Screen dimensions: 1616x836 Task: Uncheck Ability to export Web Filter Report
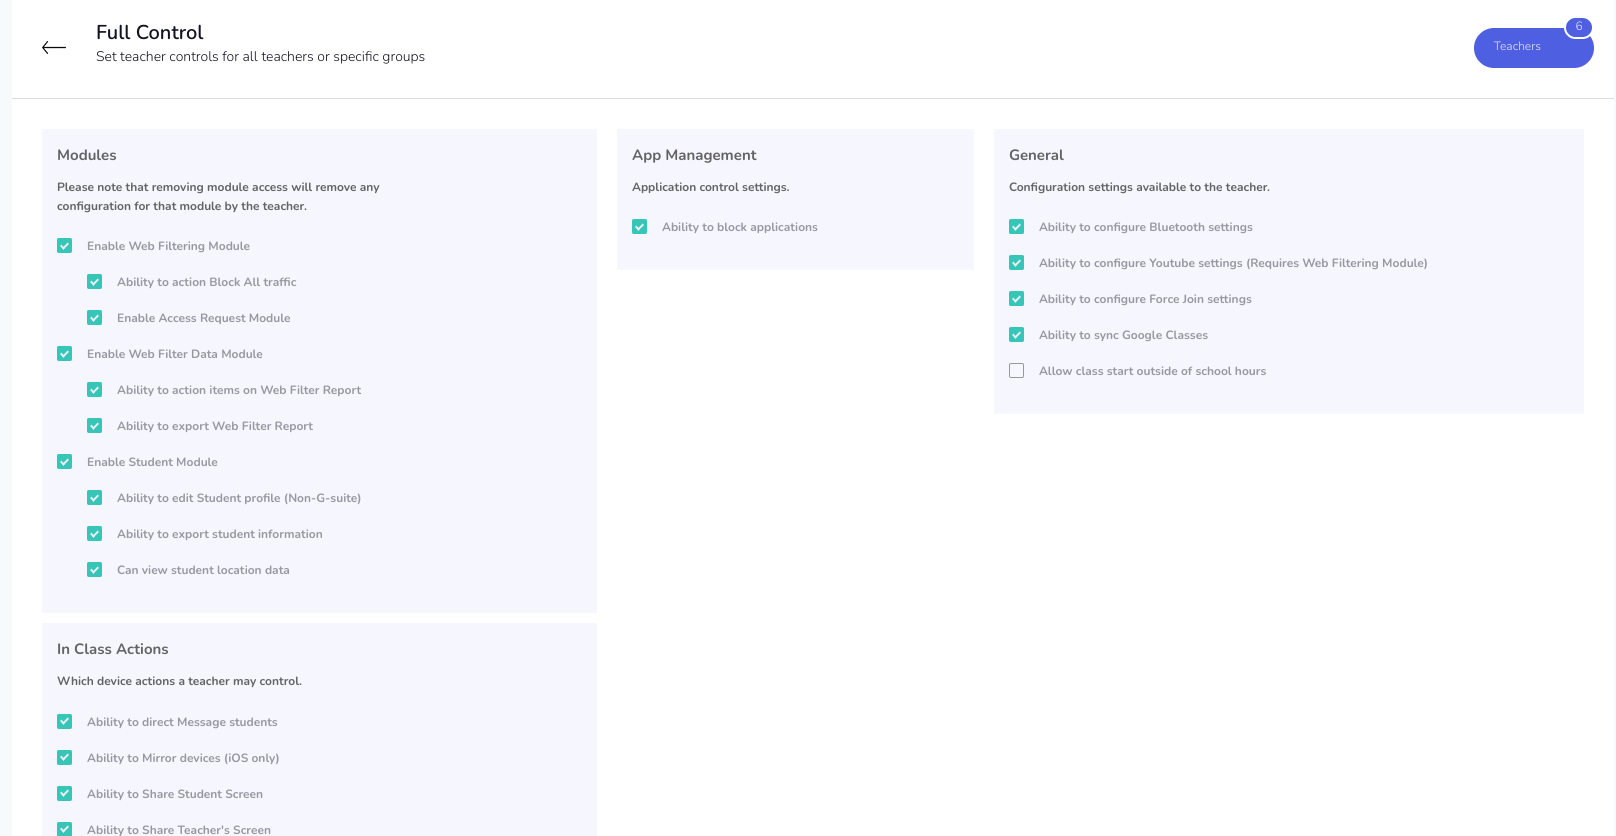[x=95, y=426]
